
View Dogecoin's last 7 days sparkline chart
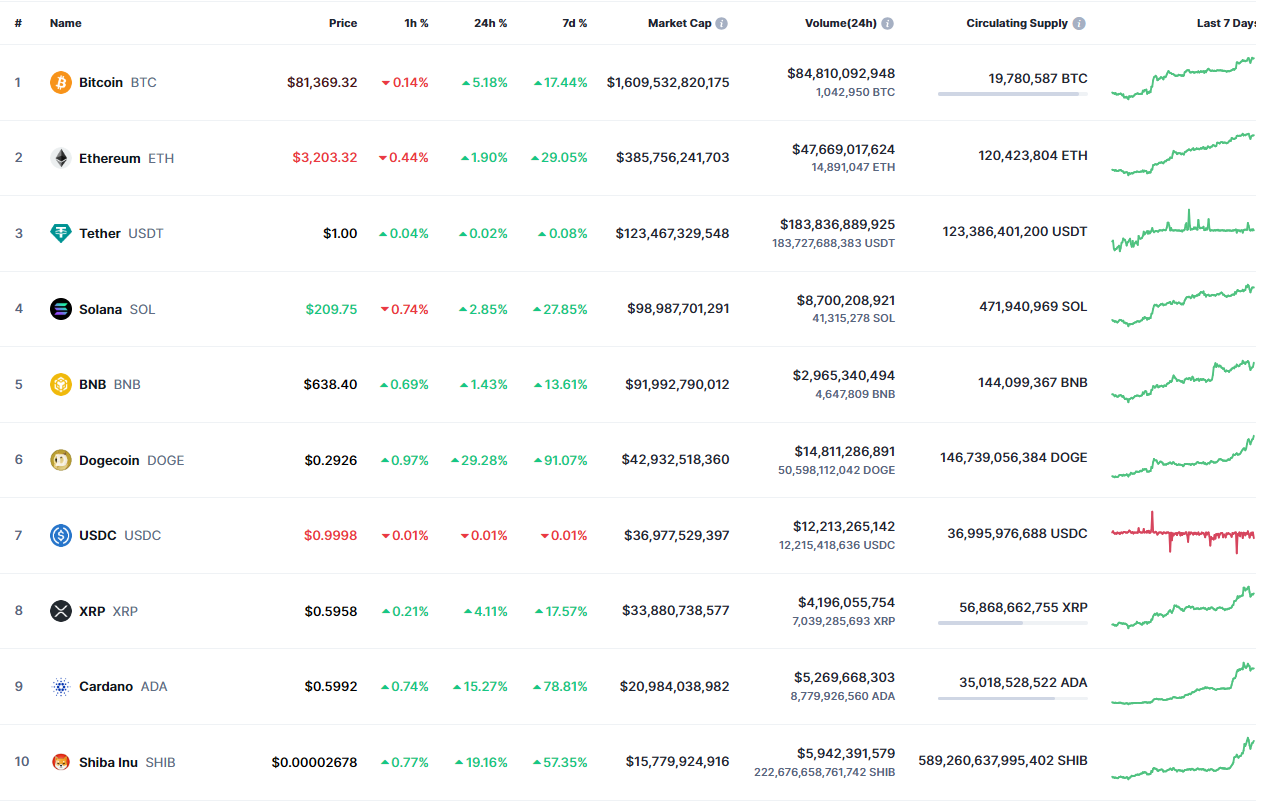[1184, 457]
